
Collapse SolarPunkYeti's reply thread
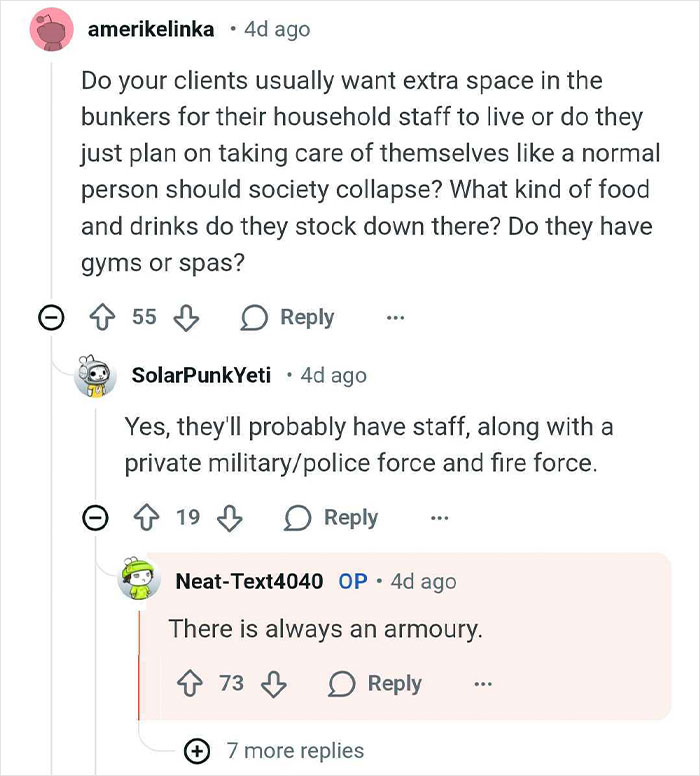95,518
